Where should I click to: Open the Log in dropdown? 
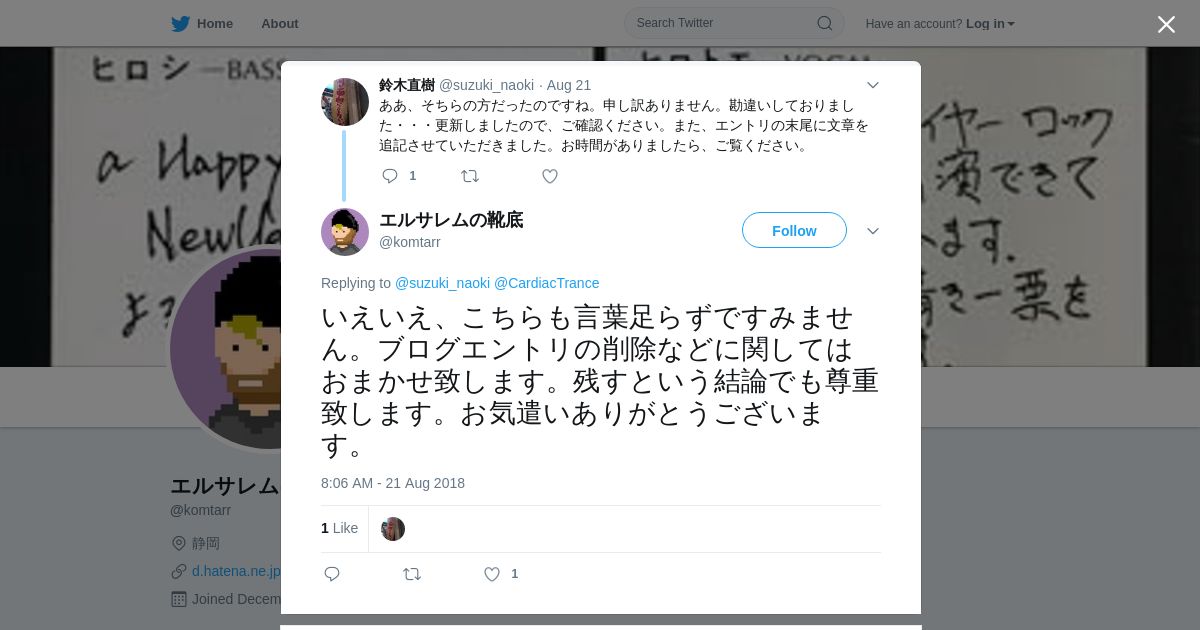coord(990,24)
